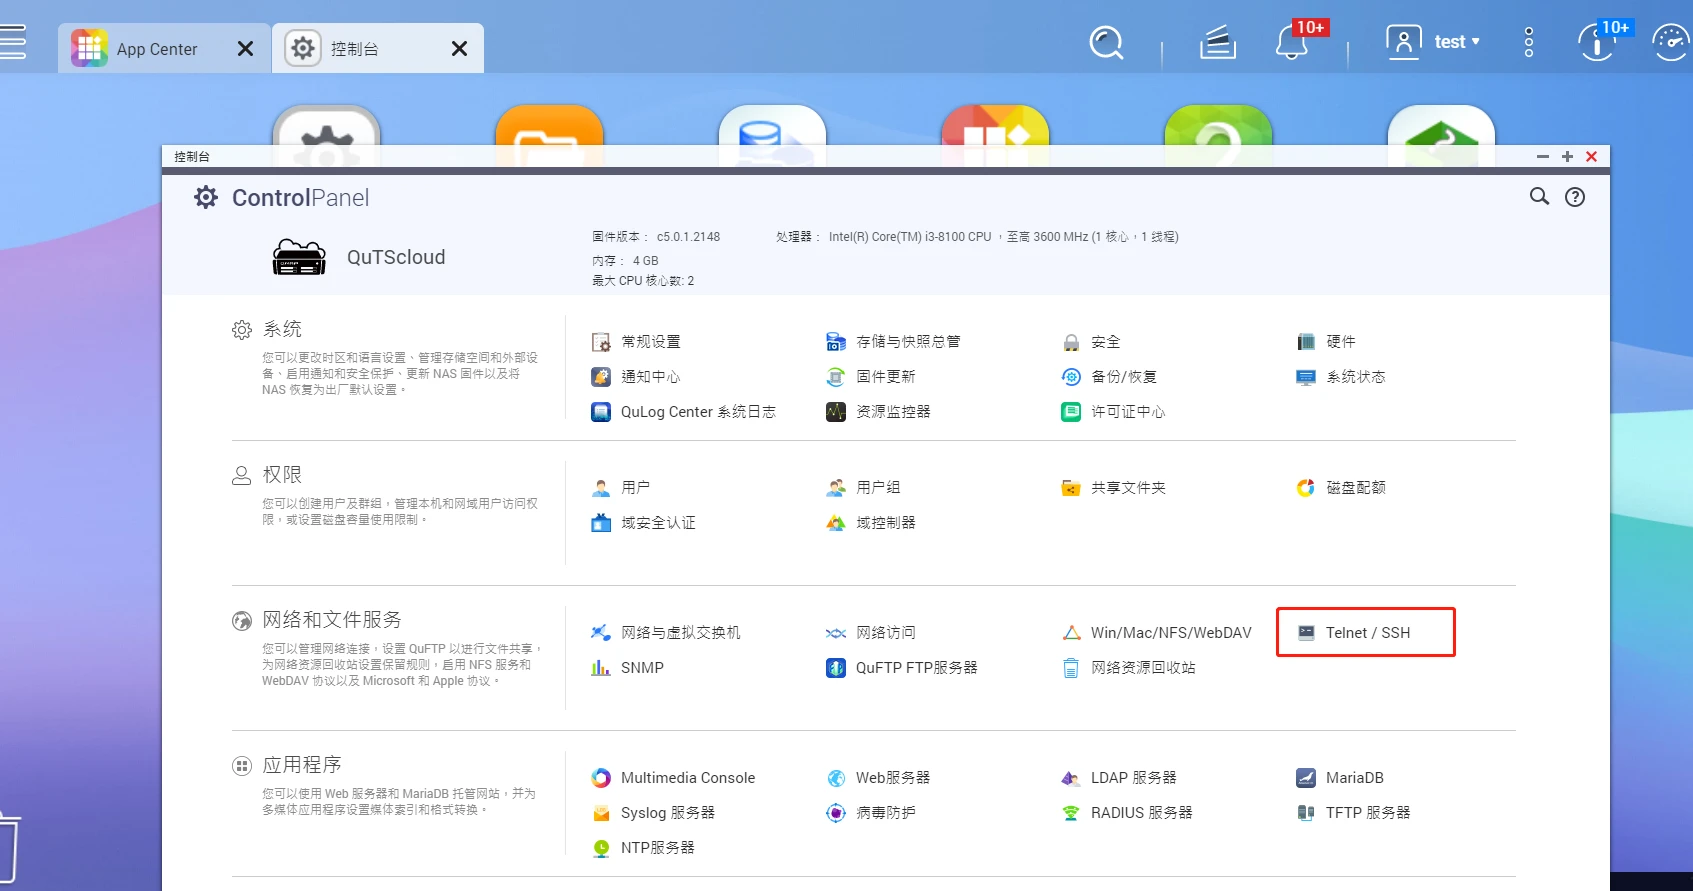Screen dimensions: 1693x891
Task: Select the 权限 category heading
Action: [x=282, y=474]
